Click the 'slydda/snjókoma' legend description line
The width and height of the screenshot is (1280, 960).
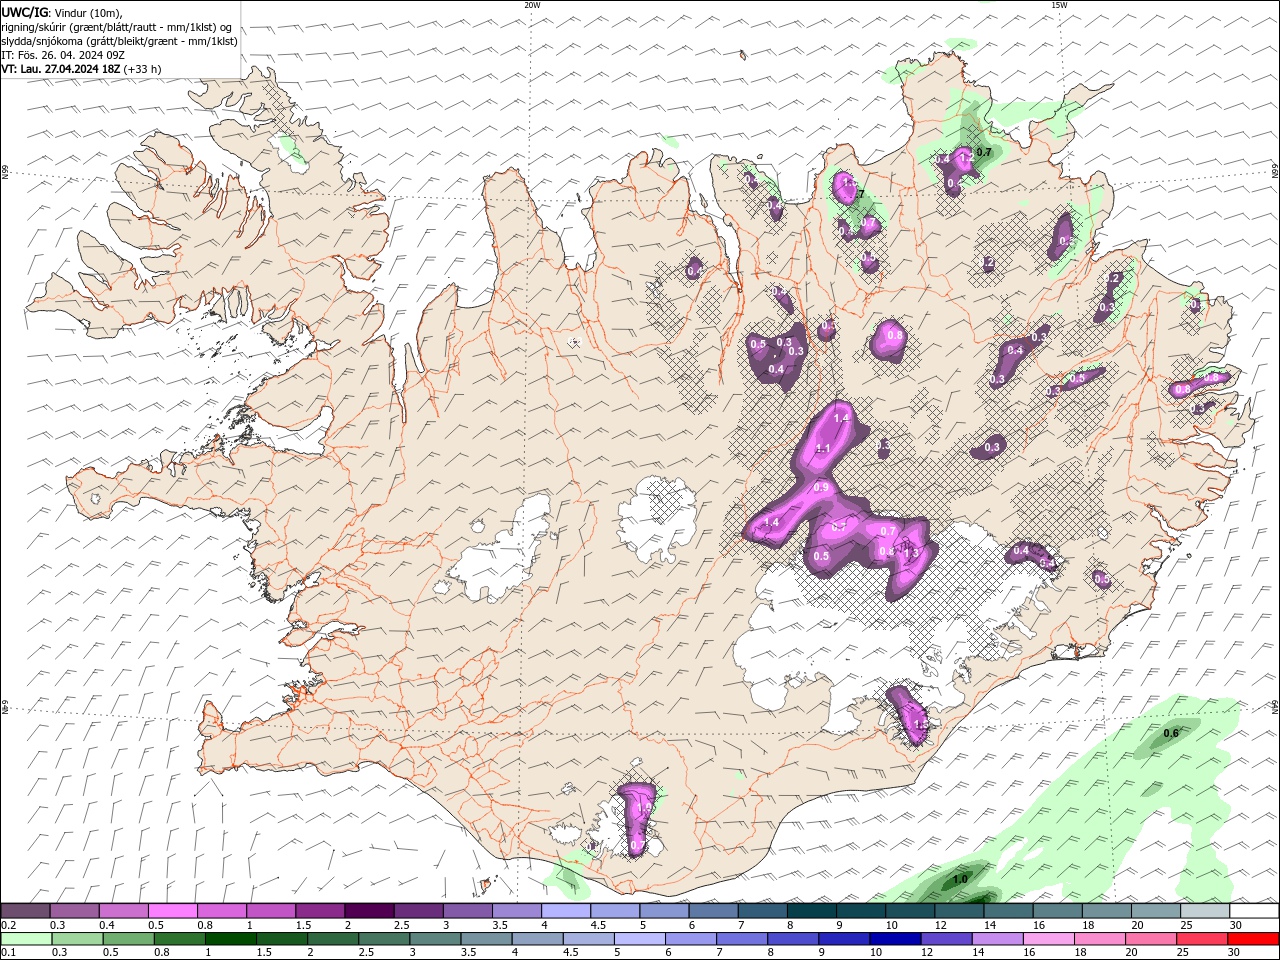[x=120, y=41]
